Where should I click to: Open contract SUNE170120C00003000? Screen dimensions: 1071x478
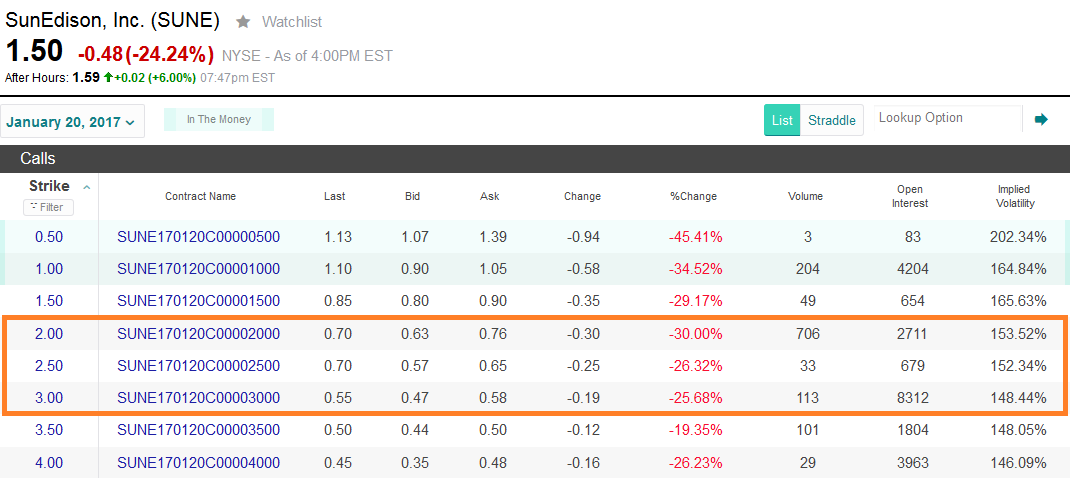(x=199, y=398)
